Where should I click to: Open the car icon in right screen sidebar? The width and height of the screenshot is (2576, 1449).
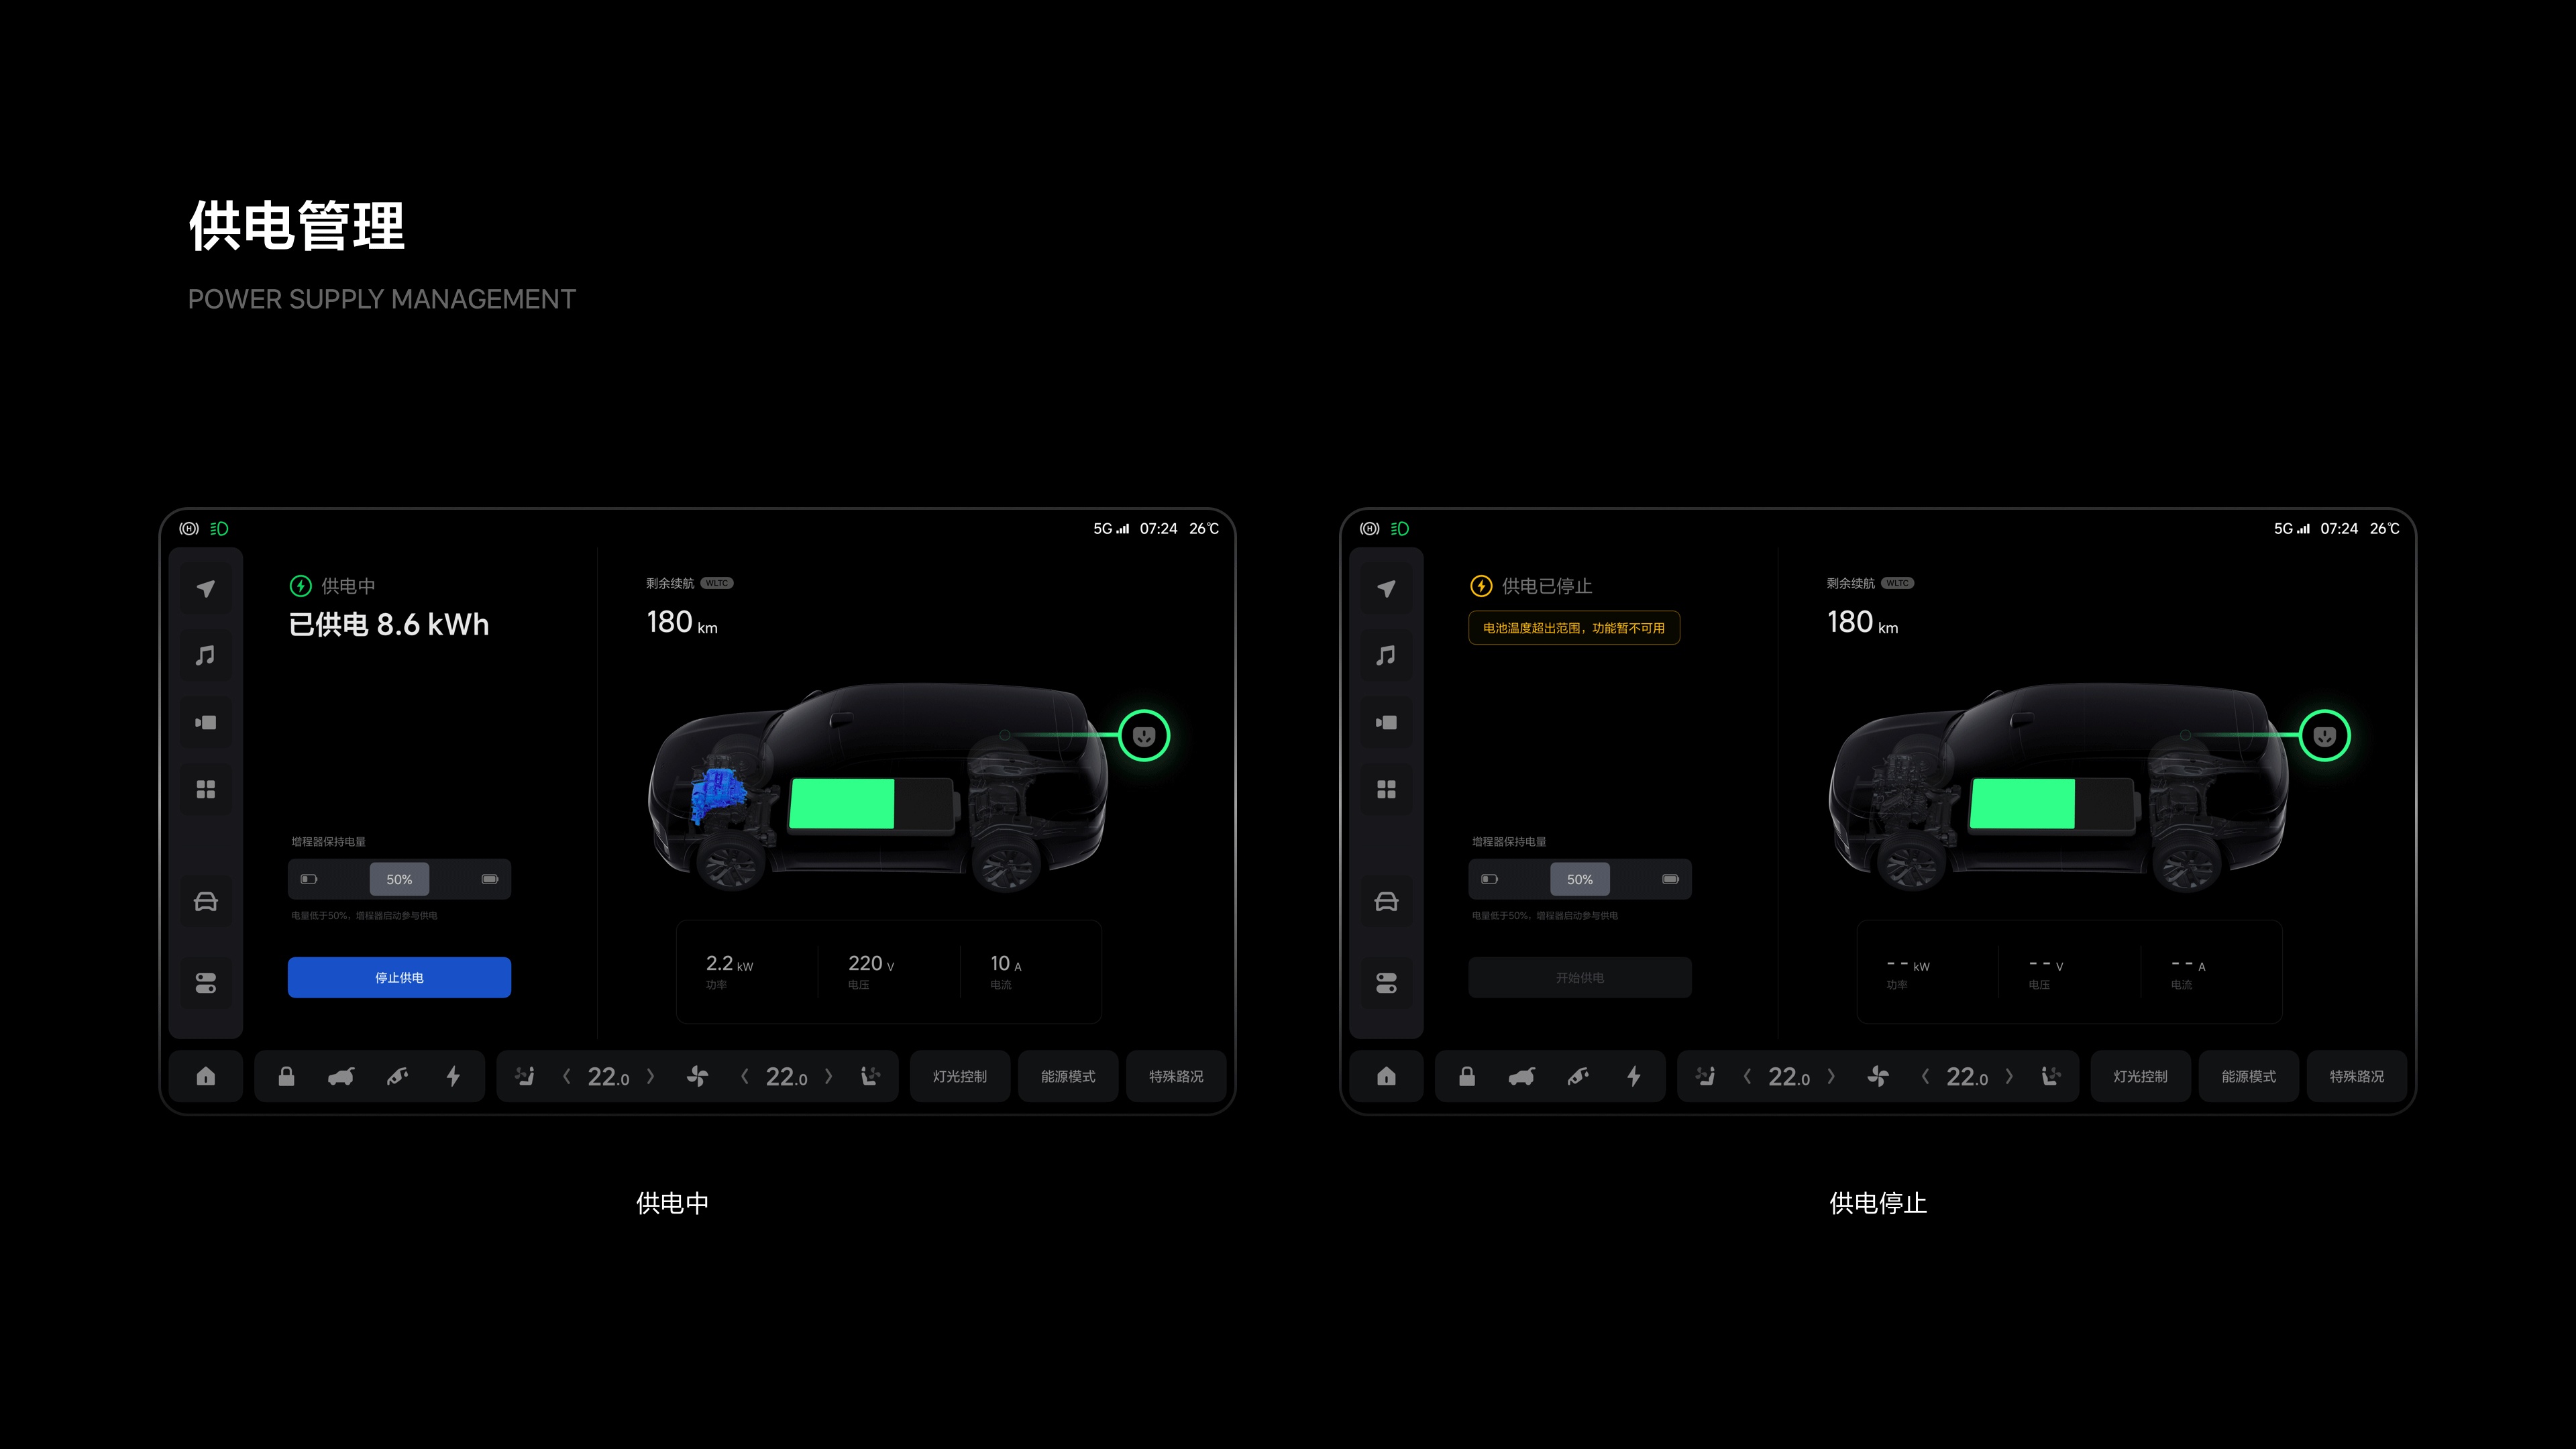point(1386,902)
